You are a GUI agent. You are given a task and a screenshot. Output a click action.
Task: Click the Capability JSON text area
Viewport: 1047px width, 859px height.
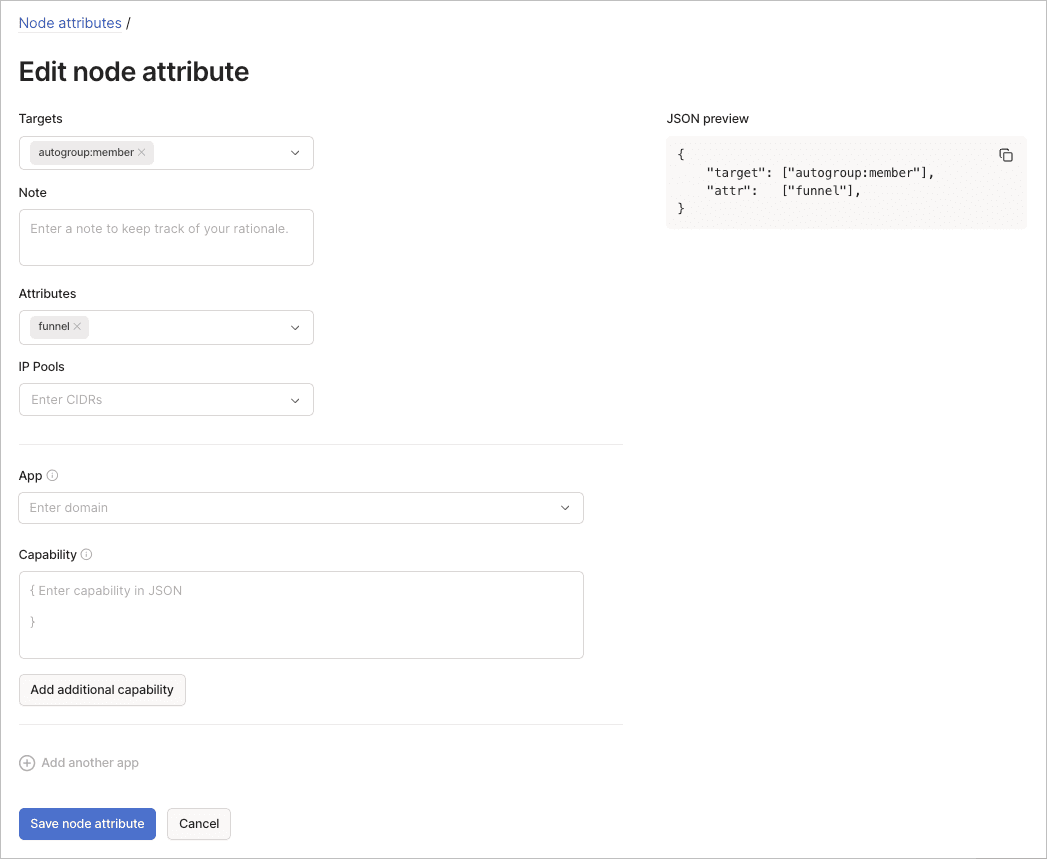(x=300, y=614)
